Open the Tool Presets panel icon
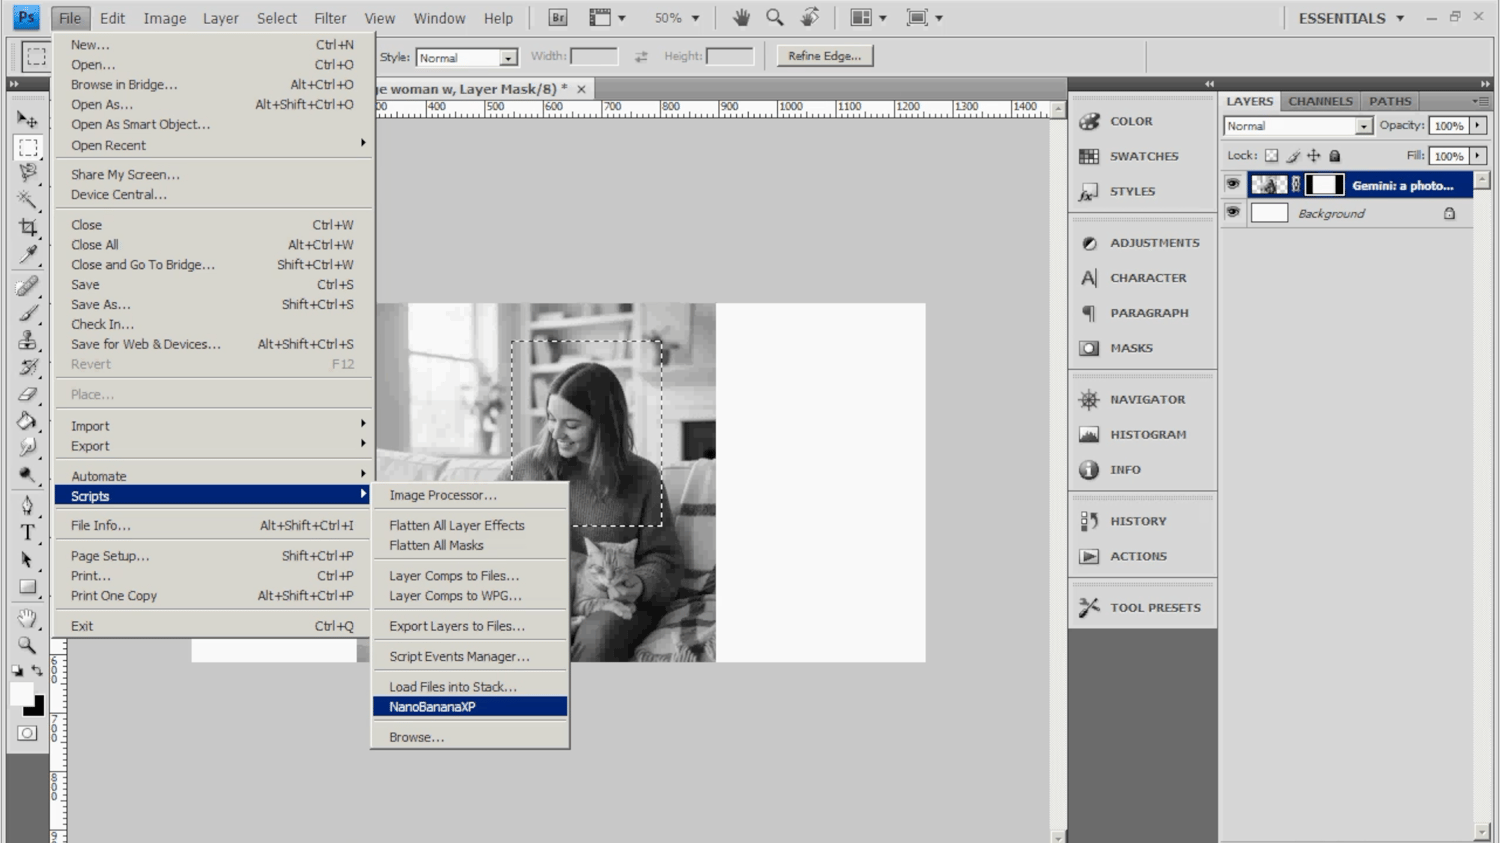 (x=1089, y=608)
